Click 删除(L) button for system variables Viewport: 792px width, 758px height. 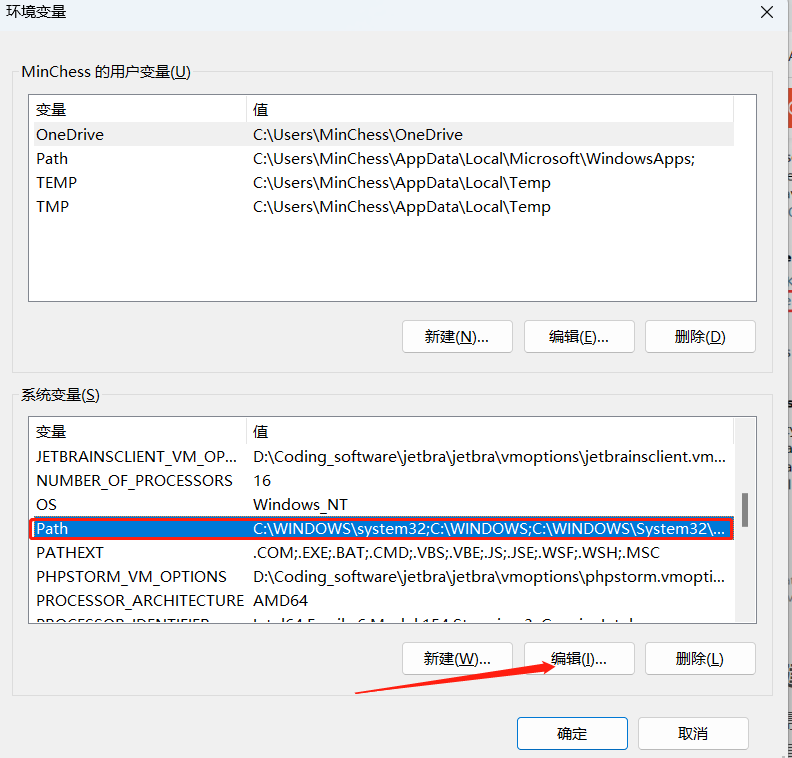click(x=700, y=659)
